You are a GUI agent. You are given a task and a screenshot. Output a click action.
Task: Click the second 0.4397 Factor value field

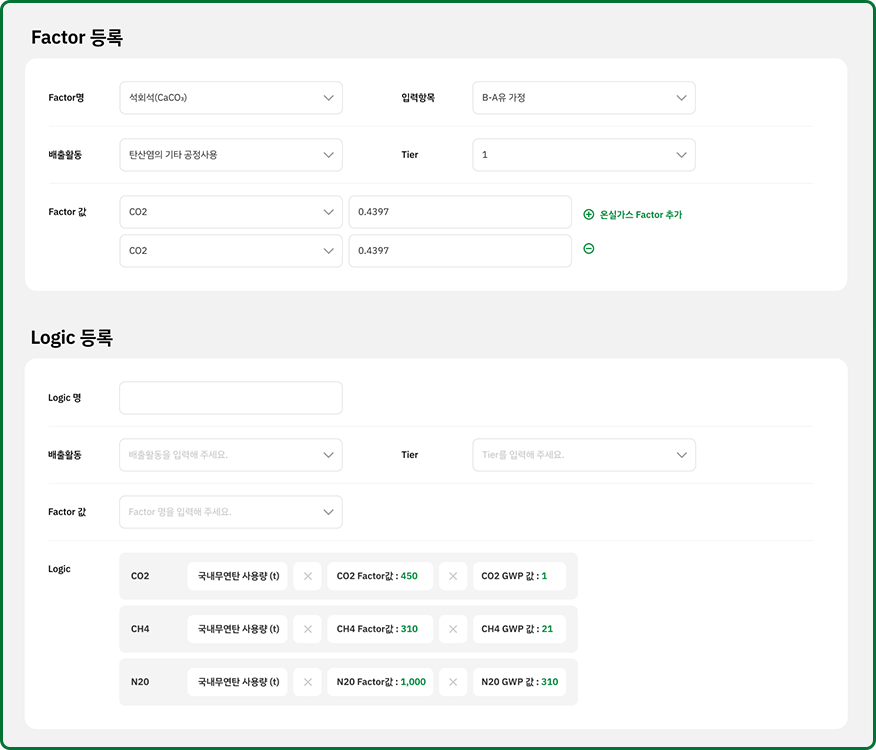[460, 251]
